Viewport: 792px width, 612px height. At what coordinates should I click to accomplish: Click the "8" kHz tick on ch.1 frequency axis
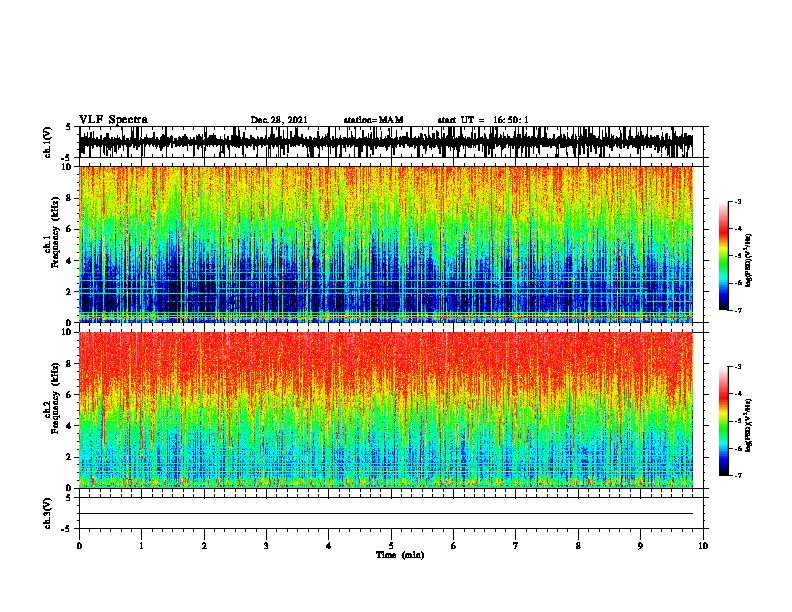pyautogui.click(x=69, y=198)
